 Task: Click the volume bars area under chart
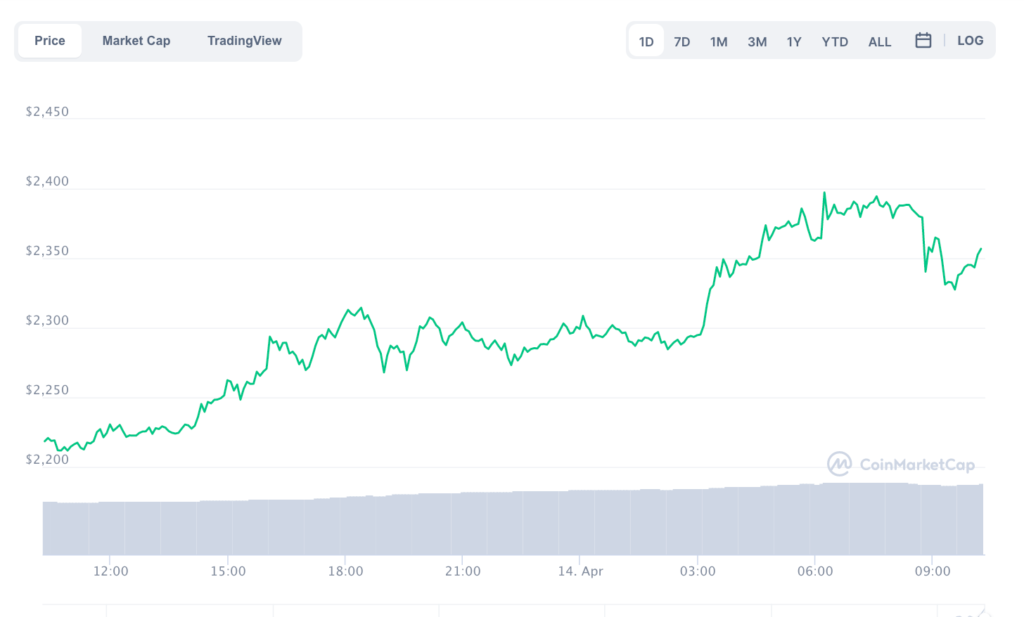click(513, 520)
